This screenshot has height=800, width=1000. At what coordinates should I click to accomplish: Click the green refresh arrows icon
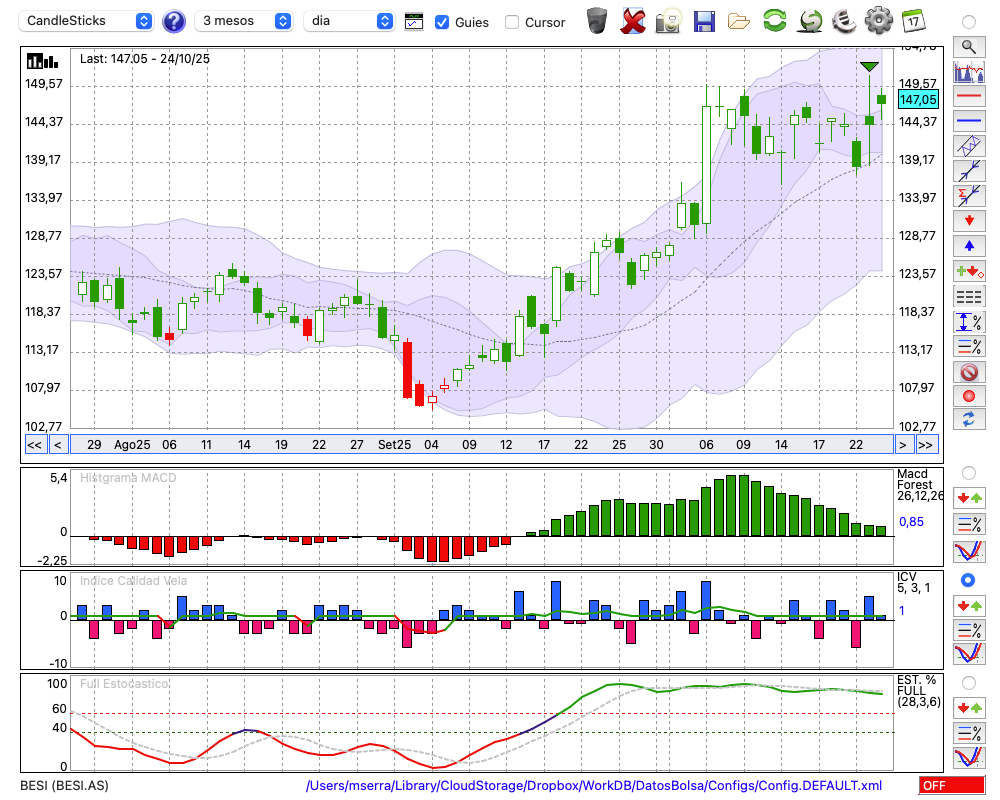click(774, 21)
